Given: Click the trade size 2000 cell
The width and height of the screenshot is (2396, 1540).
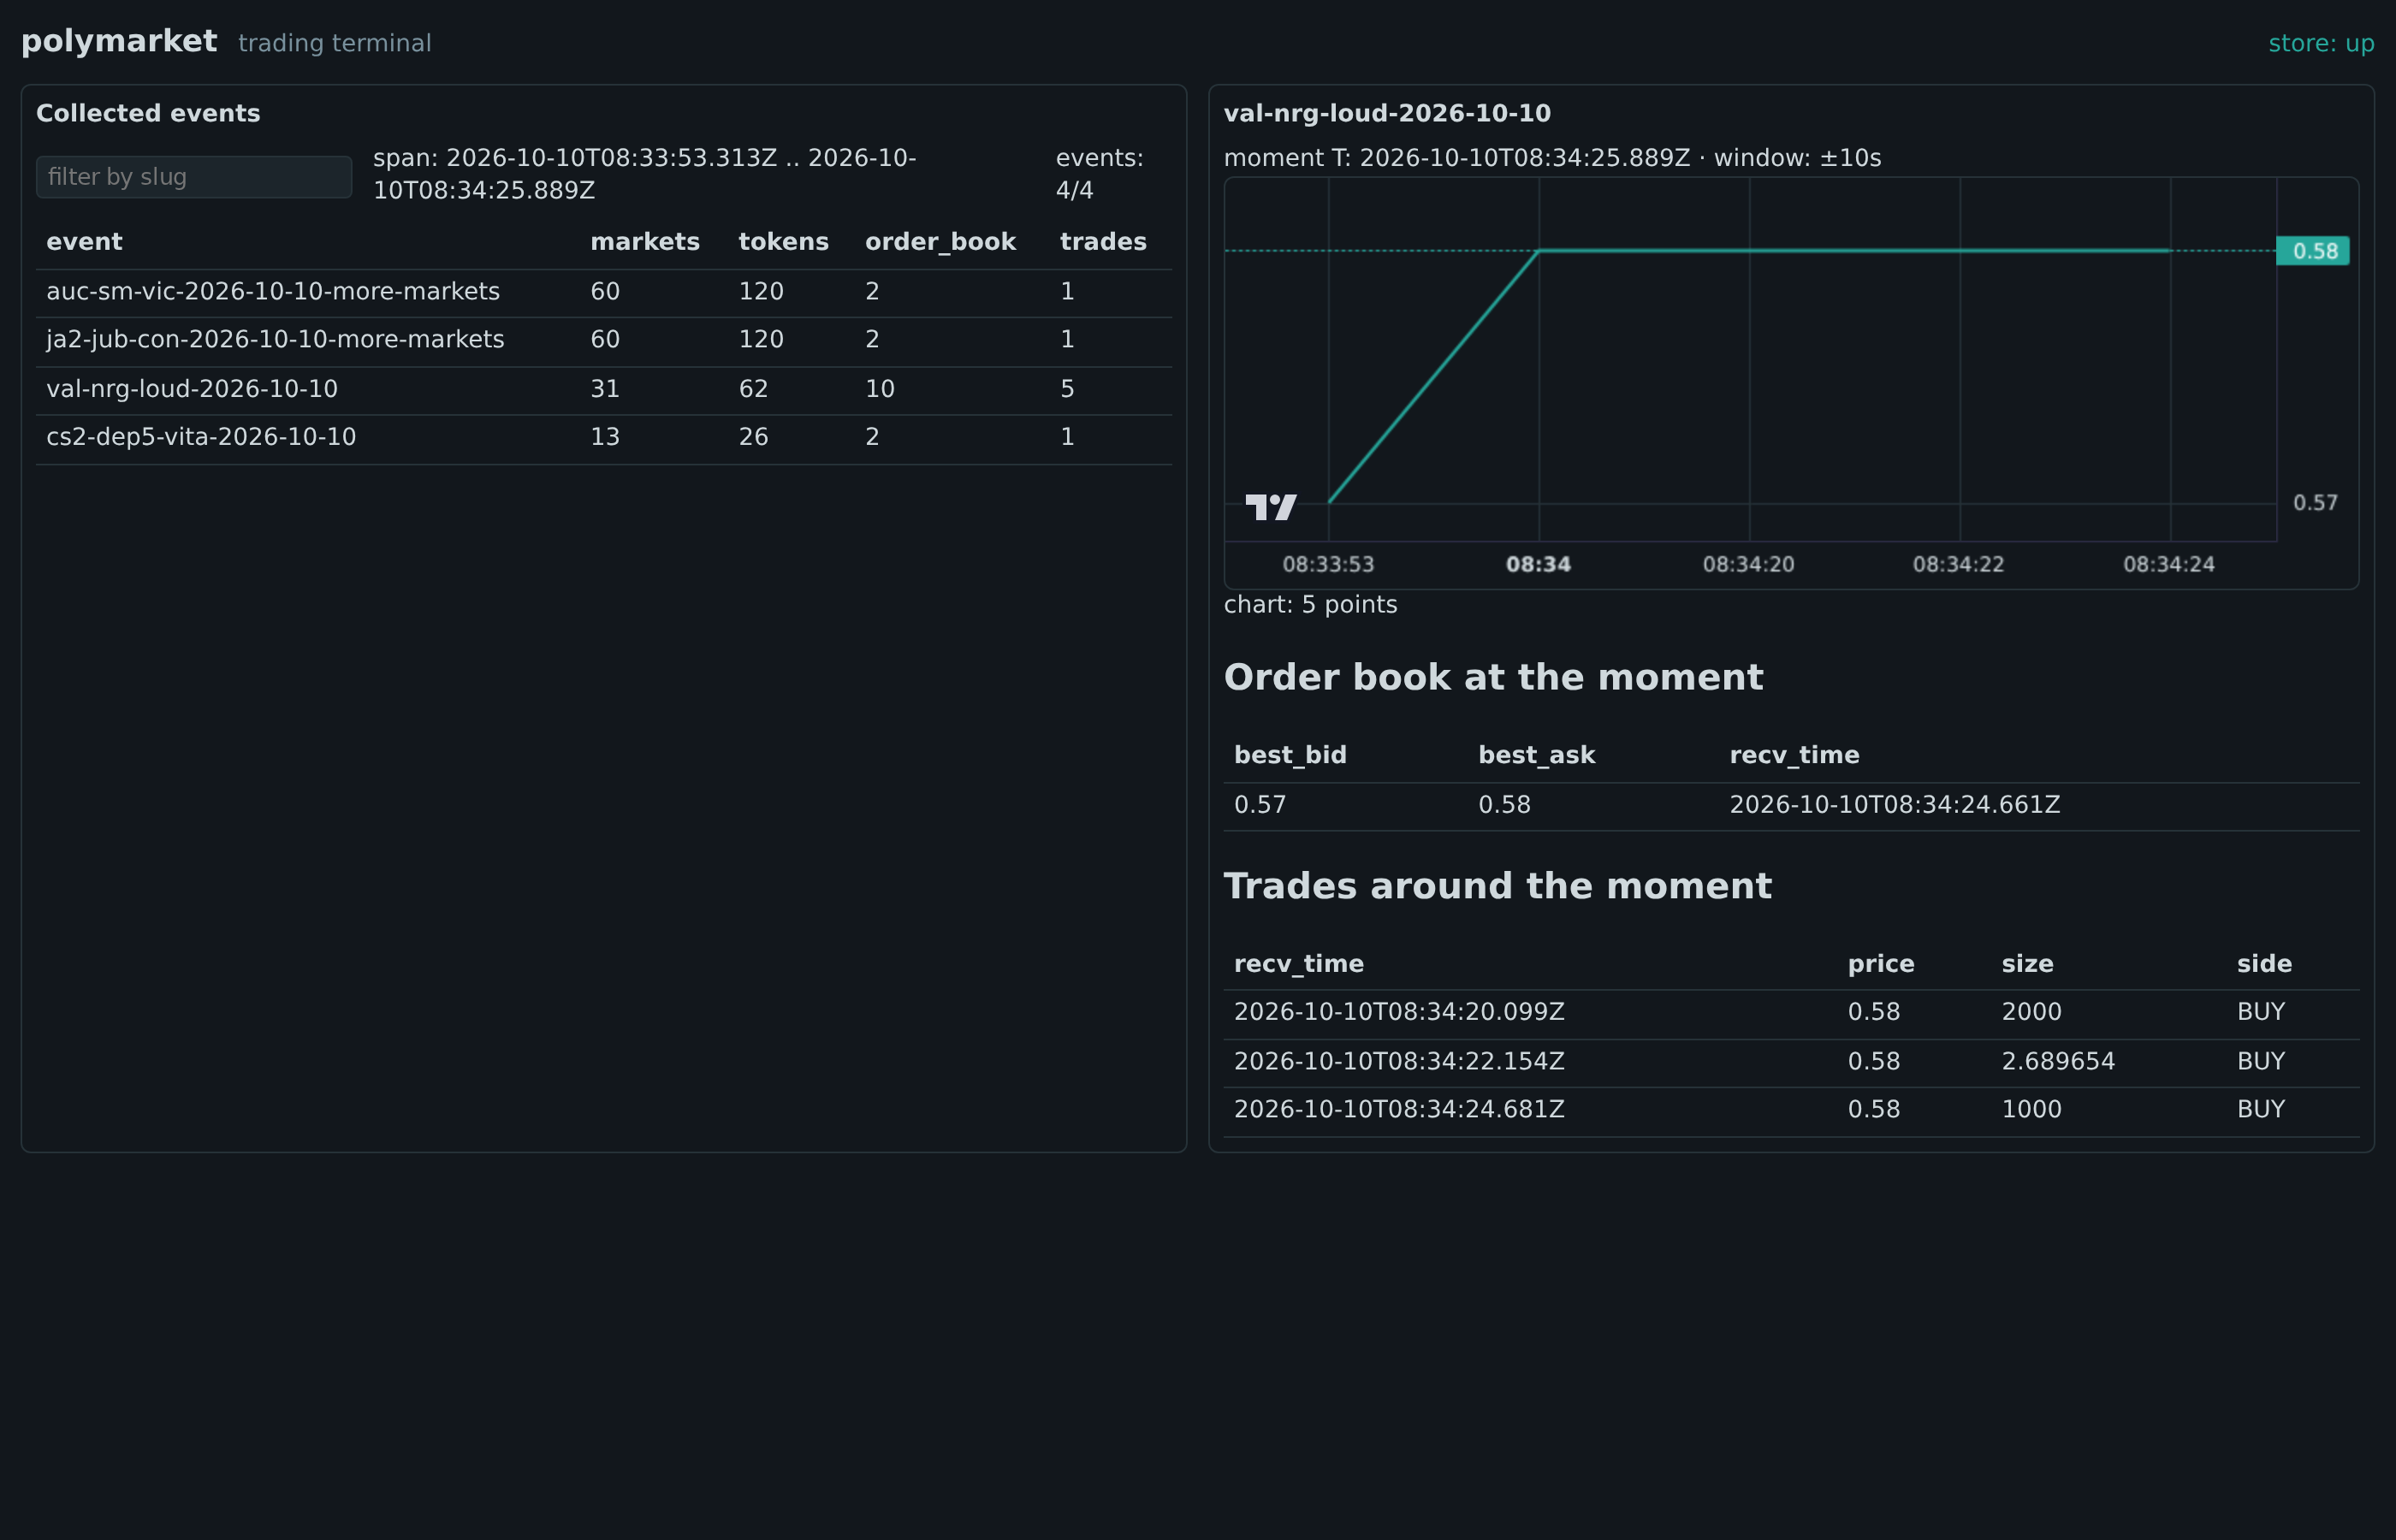Looking at the screenshot, I should coord(2031,1012).
